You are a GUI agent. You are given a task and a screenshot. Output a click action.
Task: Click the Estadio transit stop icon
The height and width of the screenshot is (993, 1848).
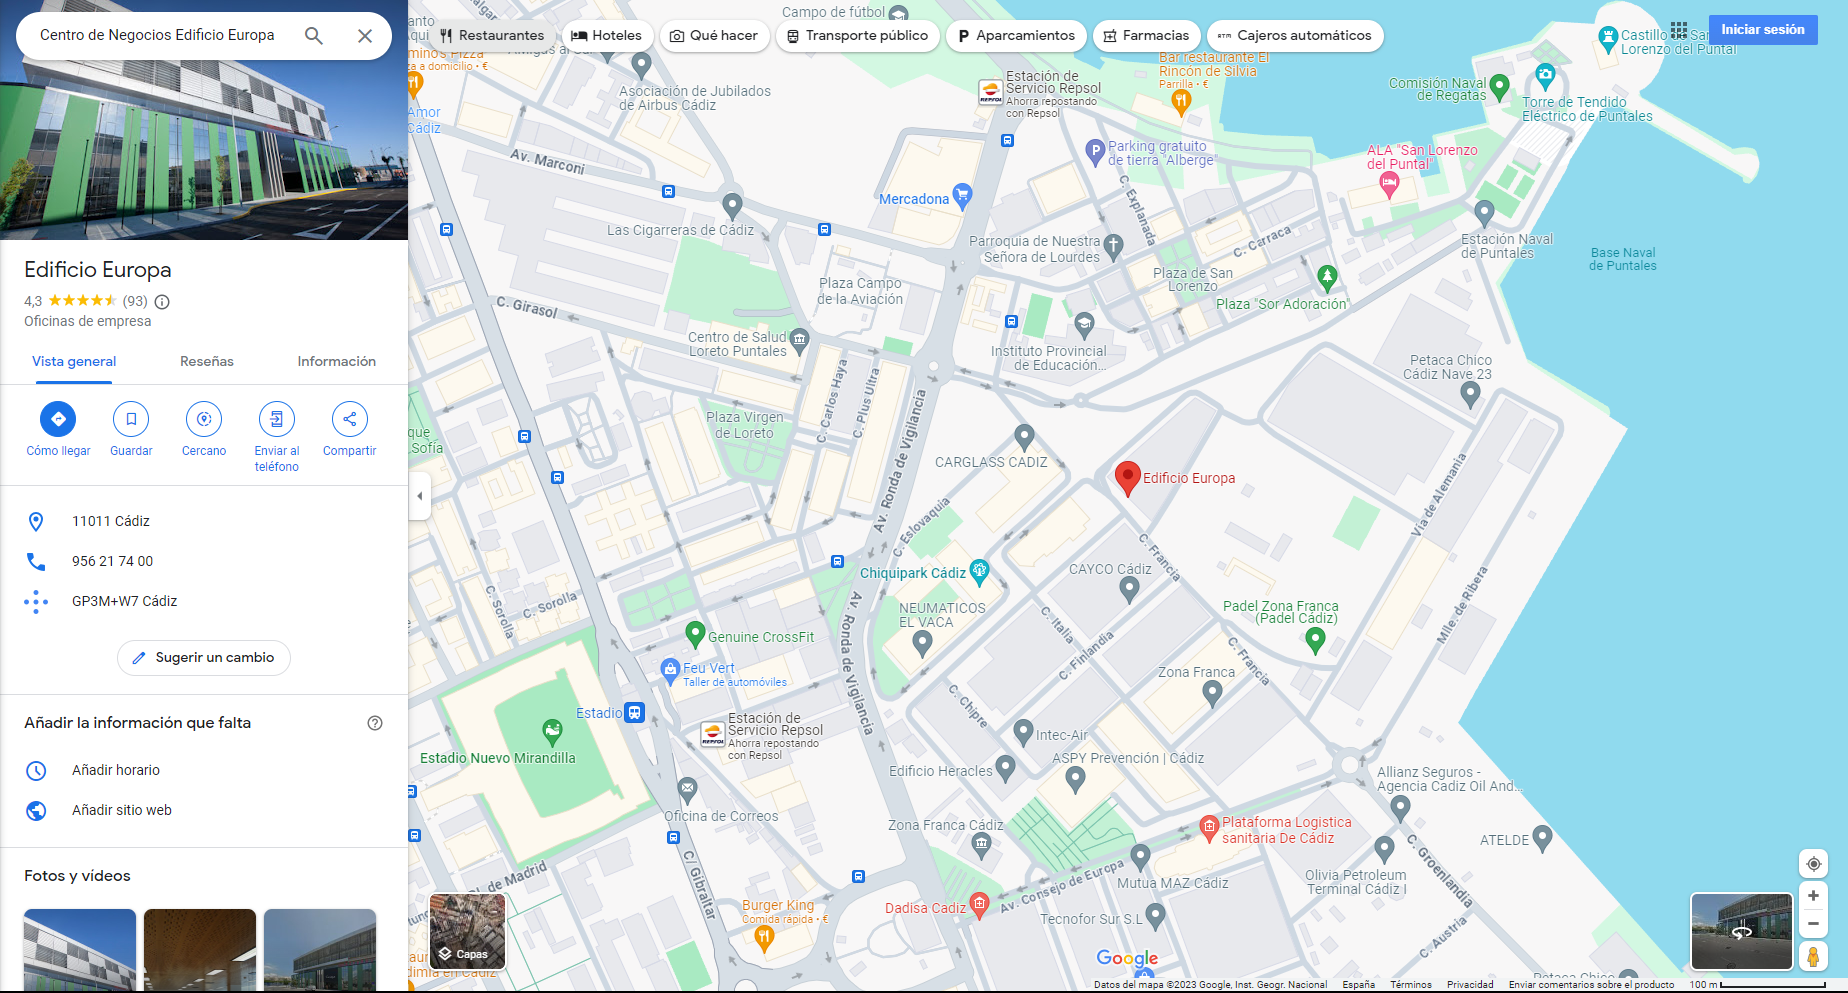click(634, 712)
